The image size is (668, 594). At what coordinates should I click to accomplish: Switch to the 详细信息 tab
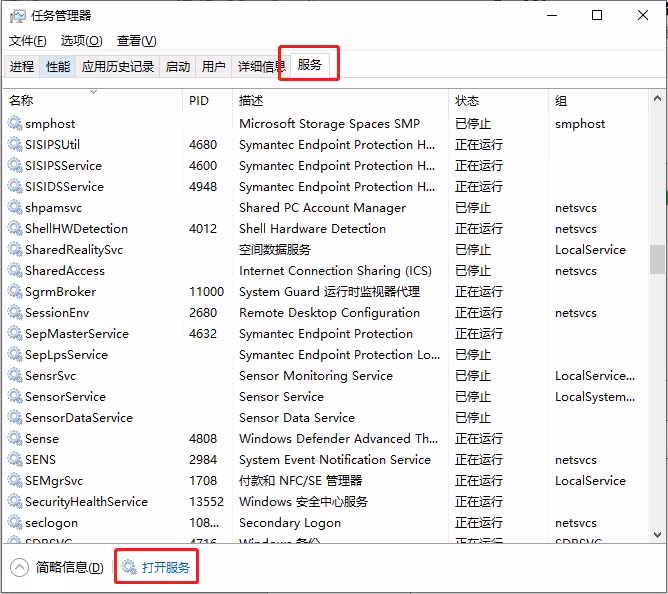click(261, 67)
